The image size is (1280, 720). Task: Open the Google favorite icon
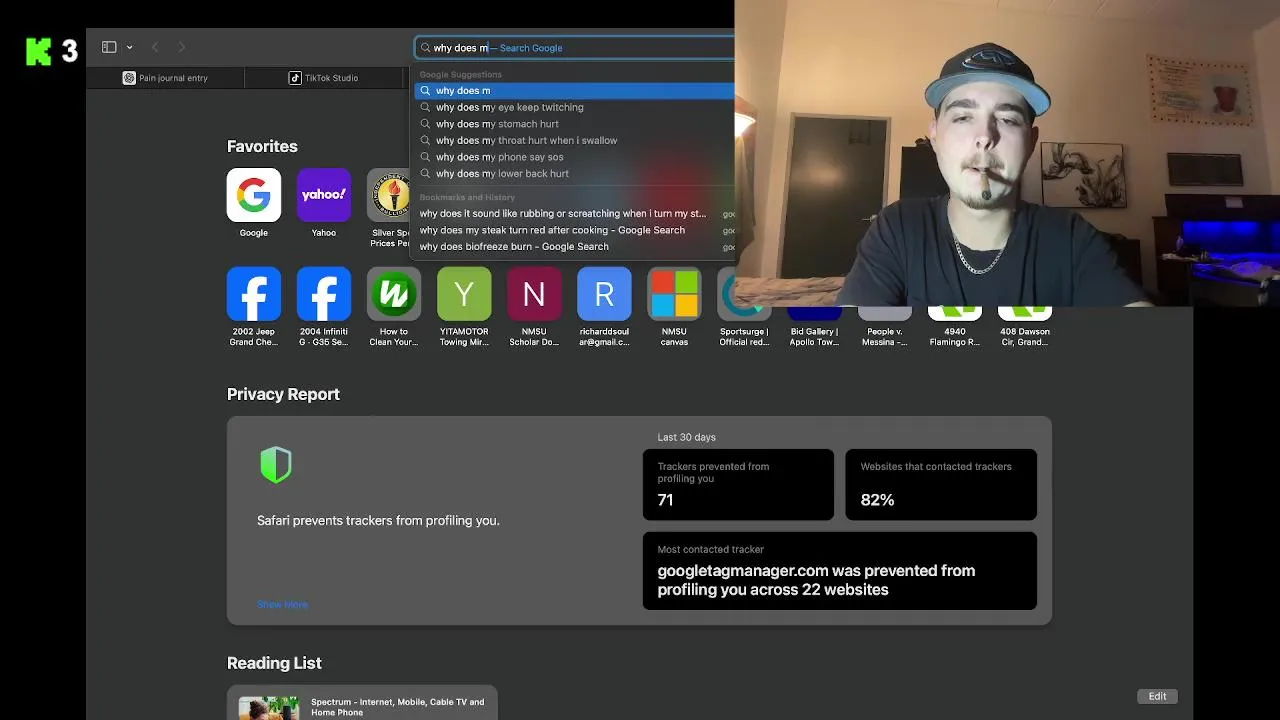pos(254,195)
